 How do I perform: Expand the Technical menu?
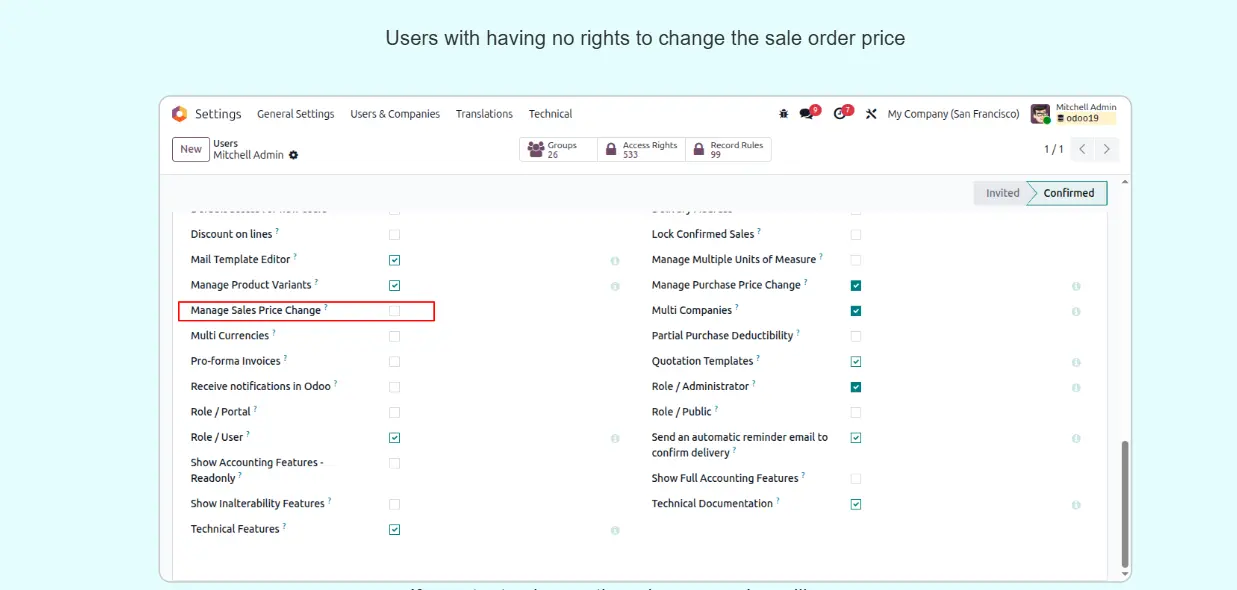click(x=550, y=114)
